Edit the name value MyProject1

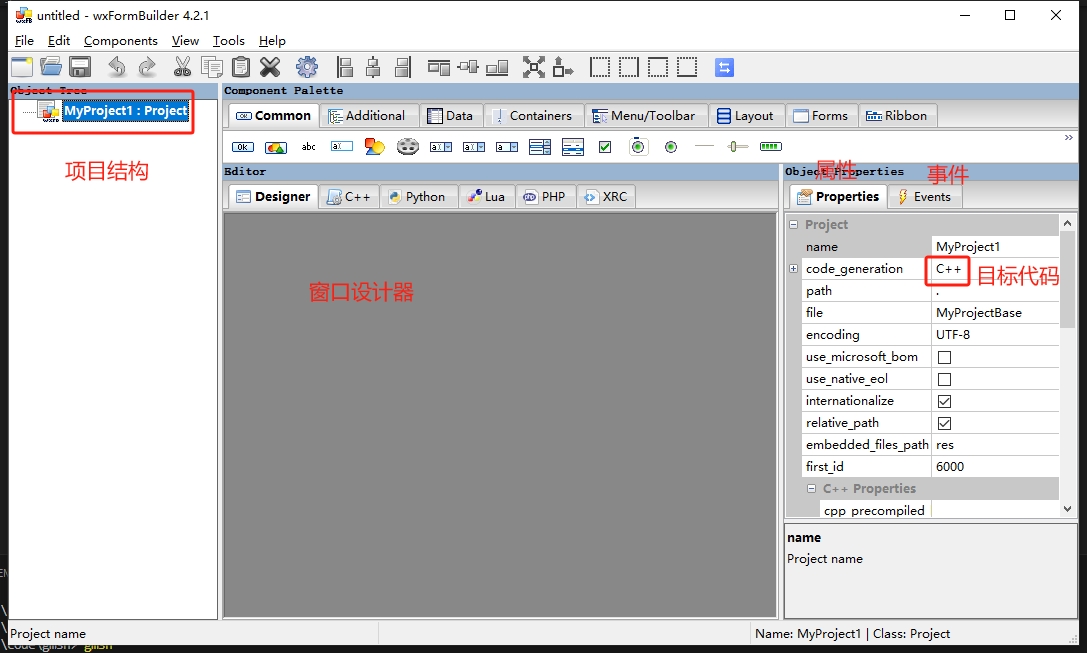pyautogui.click(x=995, y=247)
